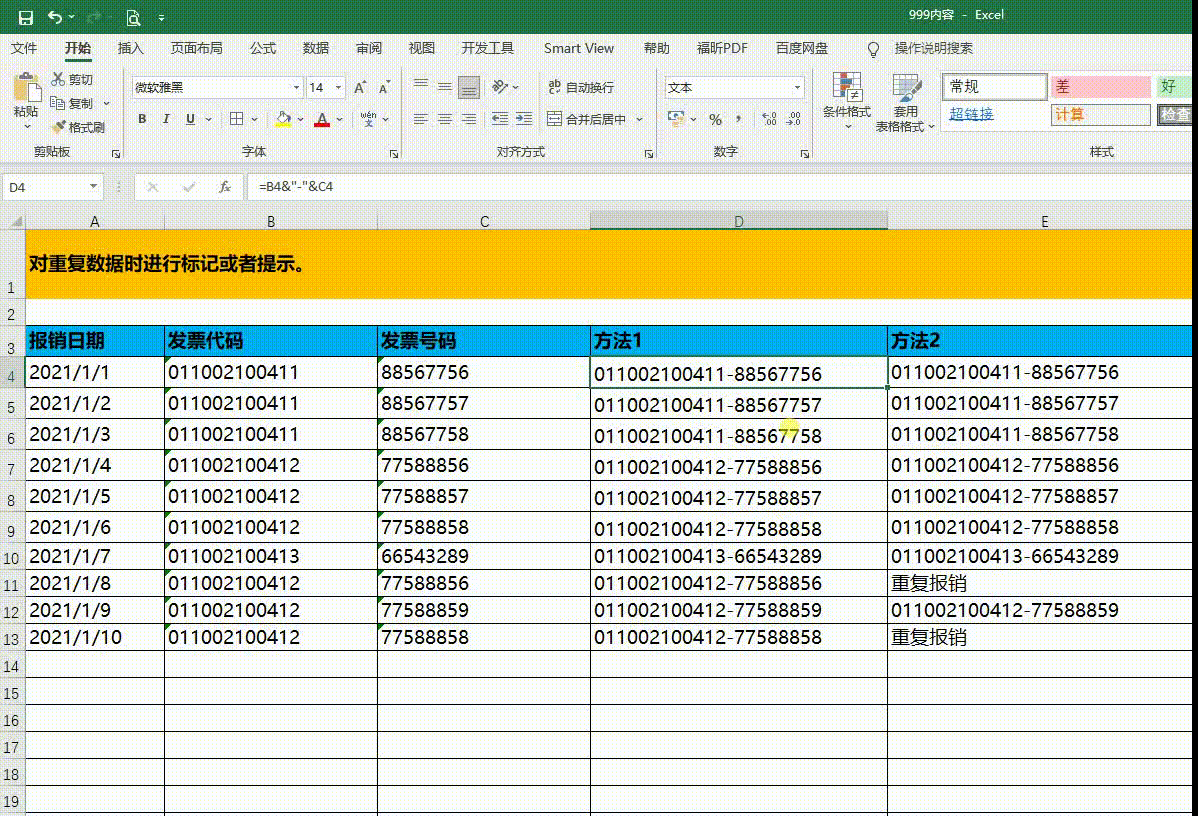This screenshot has width=1198, height=816.
Task: Toggle bold formatting
Action: coord(142,118)
